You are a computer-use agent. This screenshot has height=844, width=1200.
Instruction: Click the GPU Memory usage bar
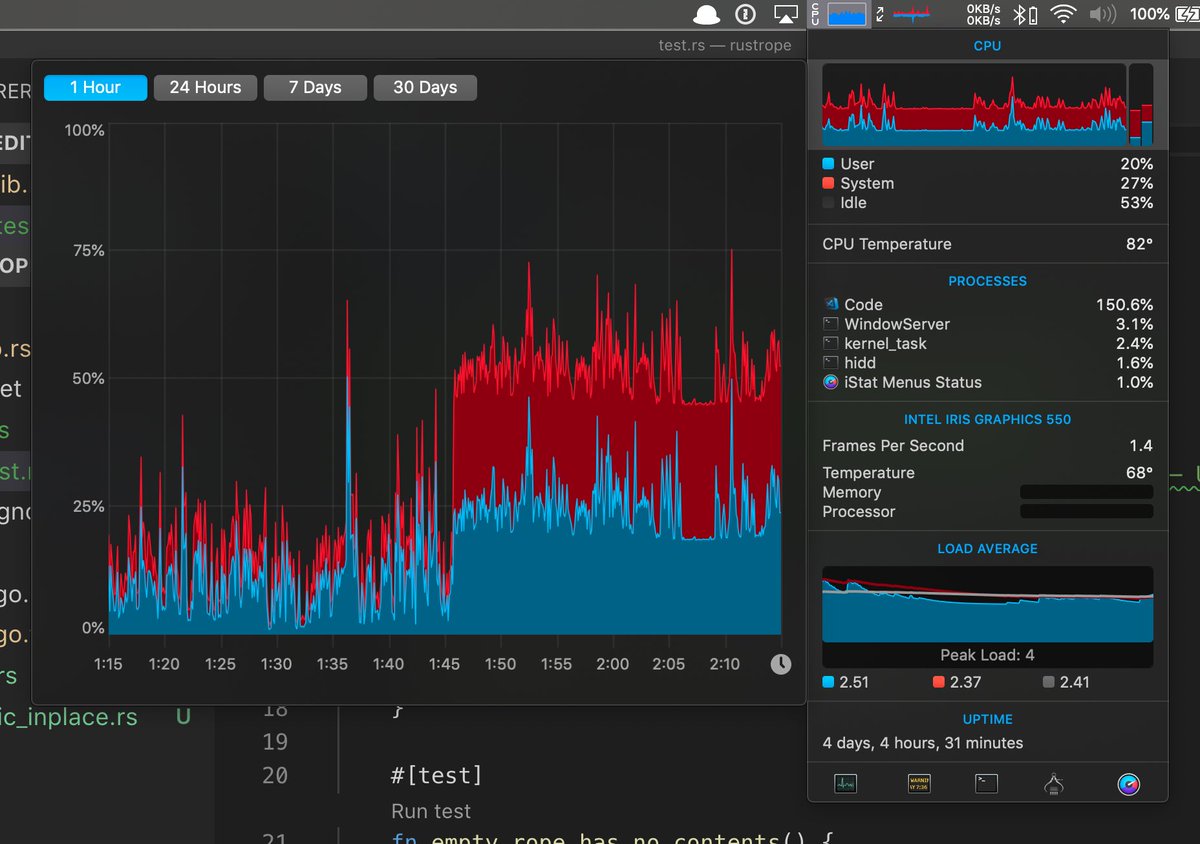pos(1086,492)
